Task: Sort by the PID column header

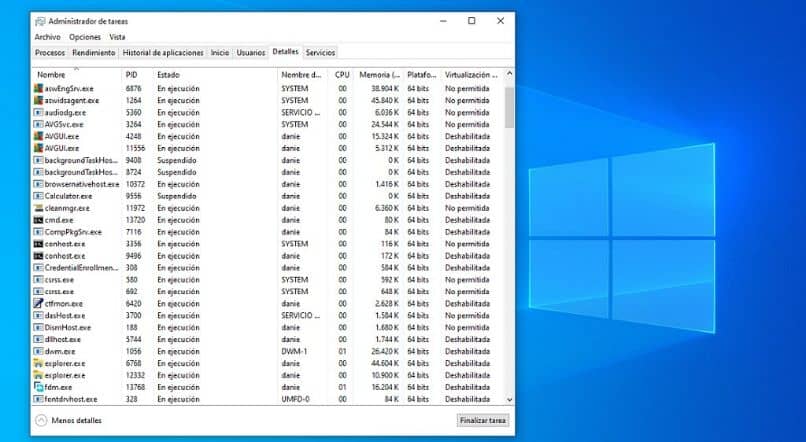Action: tap(137, 75)
